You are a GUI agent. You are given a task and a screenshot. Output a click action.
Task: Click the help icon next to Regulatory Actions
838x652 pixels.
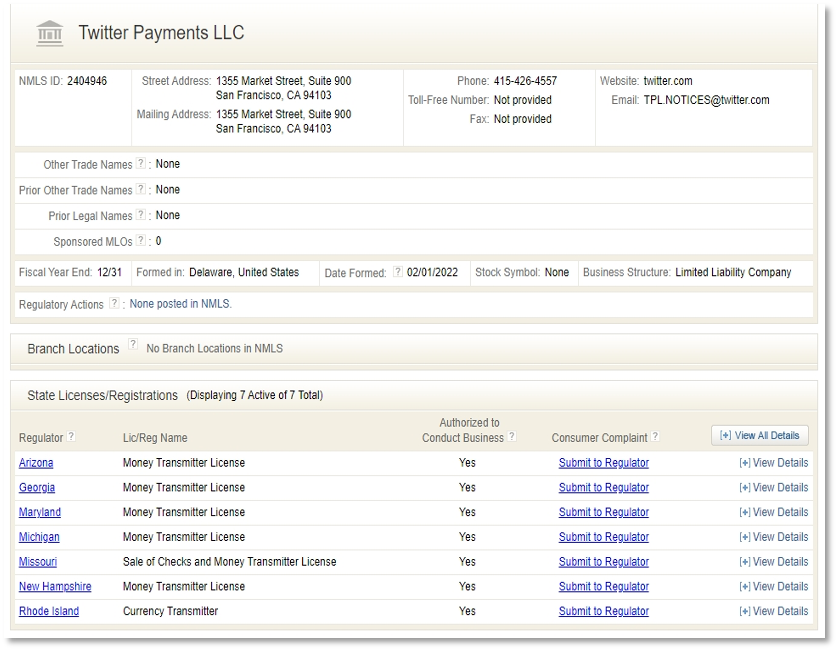114,303
